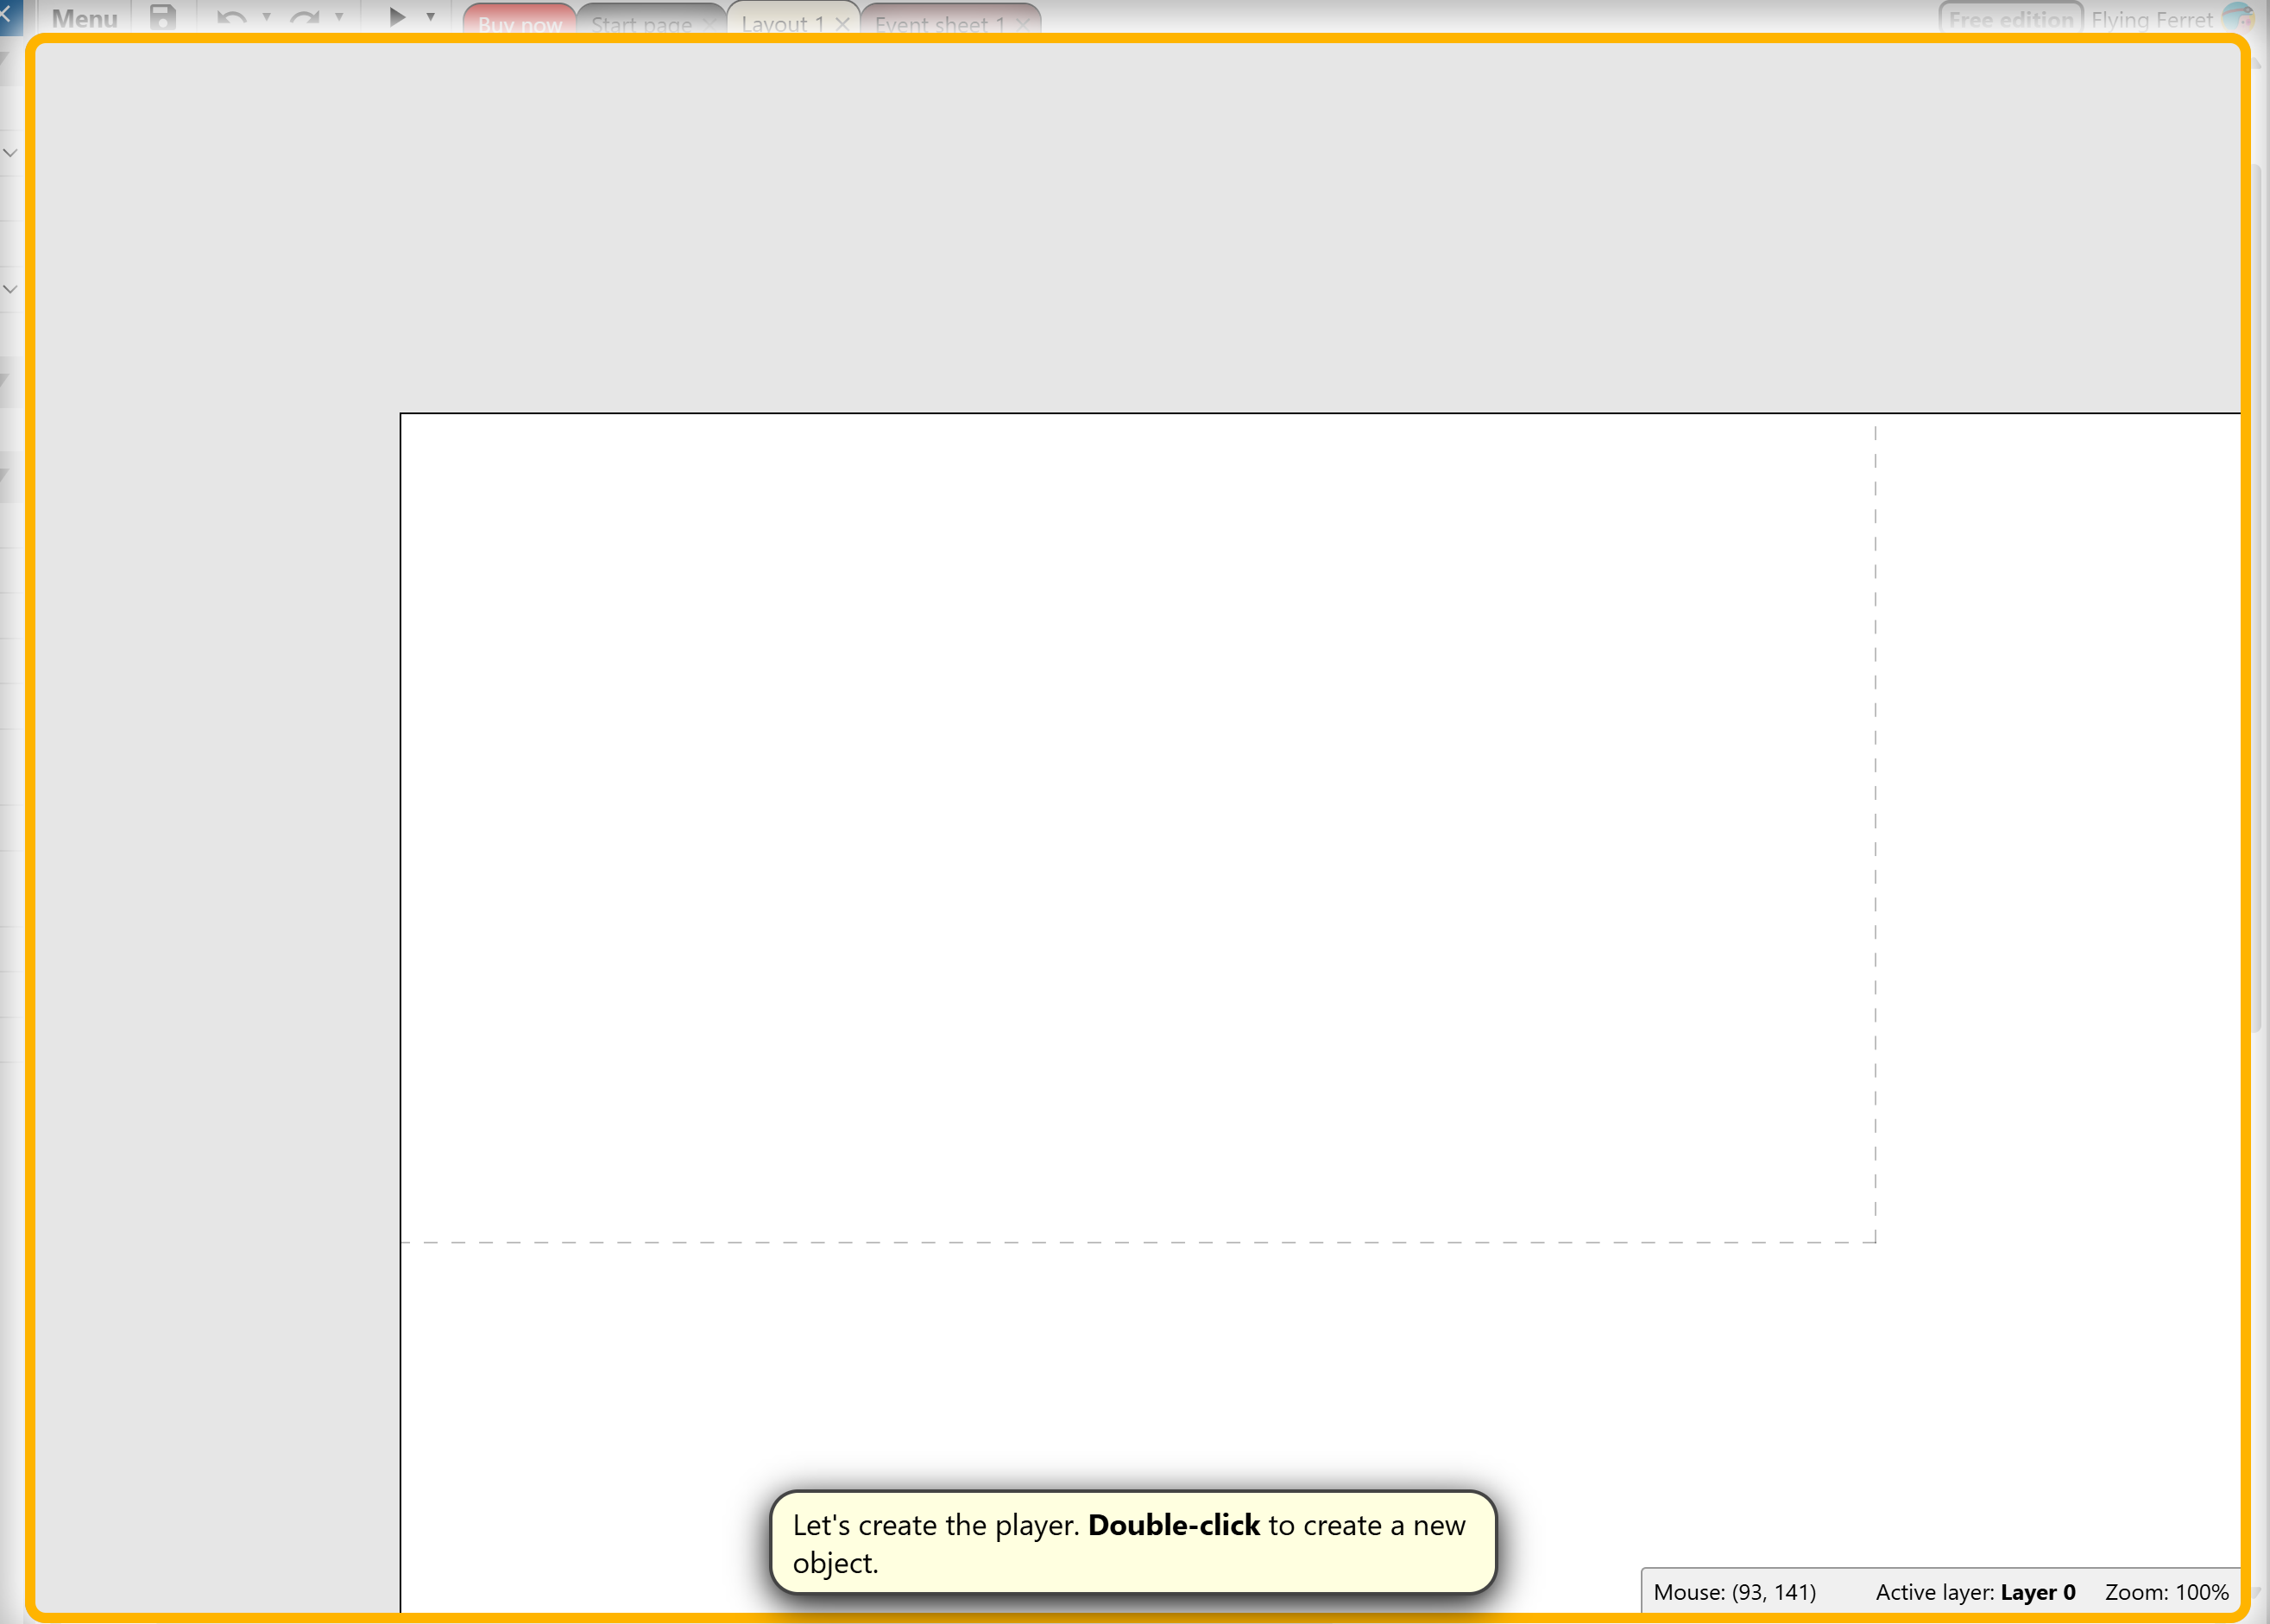2270x1624 pixels.
Task: Close the Event sheet 1 tab
Action: tap(1022, 24)
